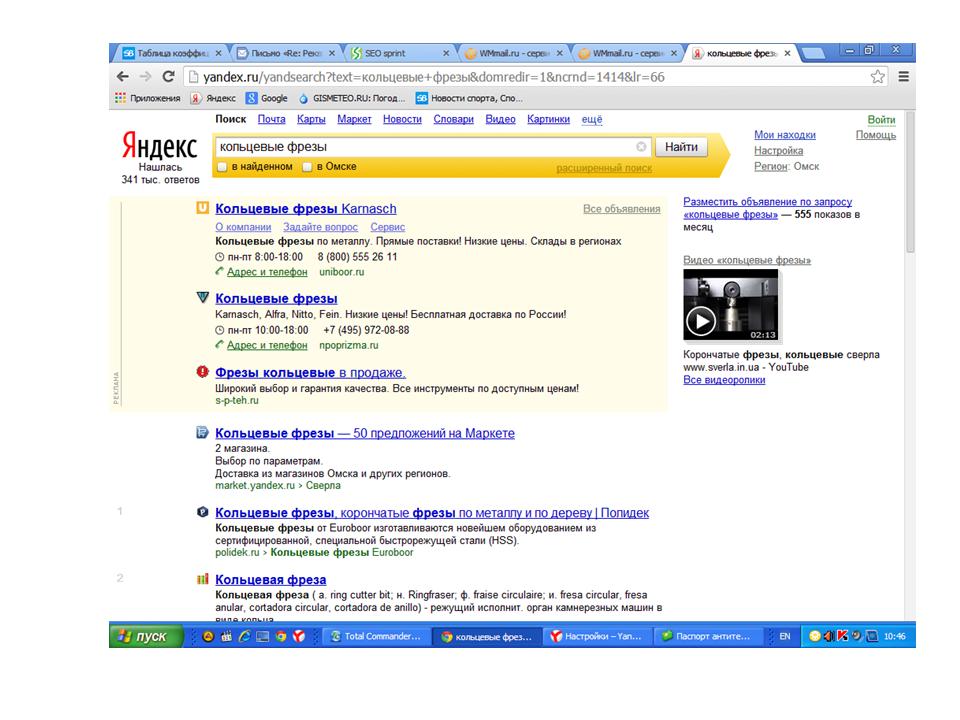The height and width of the screenshot is (720, 960).
Task: Expand the 'ещё' services dropdown
Action: coord(591,119)
